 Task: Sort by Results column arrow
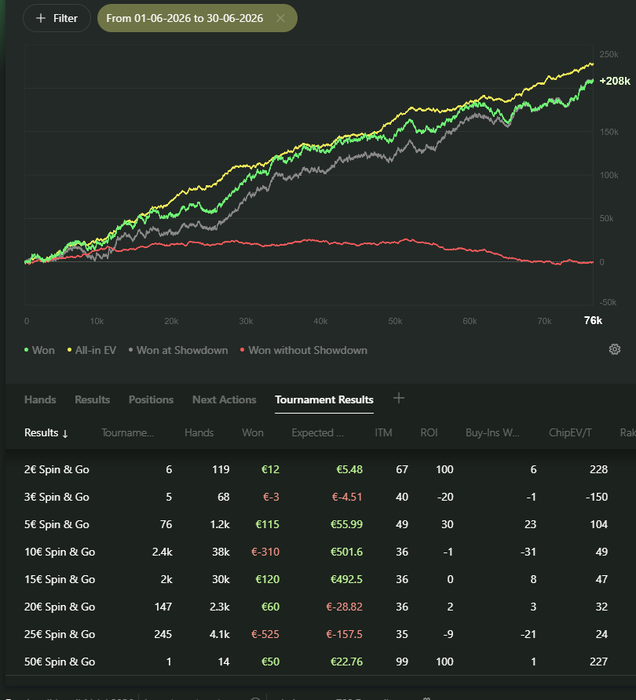65,433
